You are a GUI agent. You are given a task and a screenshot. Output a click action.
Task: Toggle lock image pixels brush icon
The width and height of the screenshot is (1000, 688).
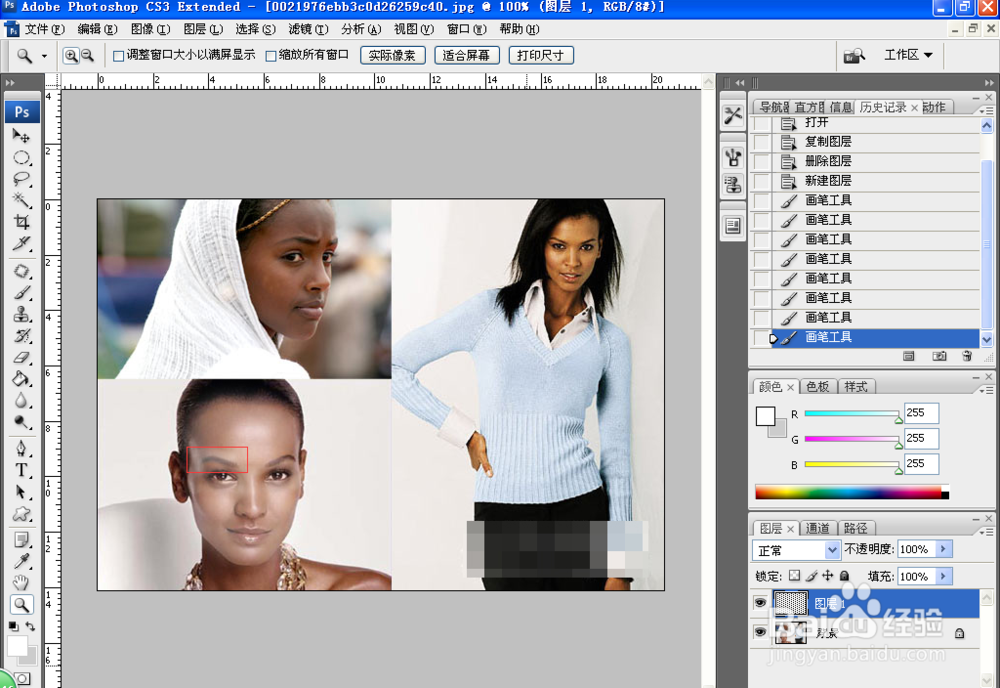pyautogui.click(x=811, y=576)
